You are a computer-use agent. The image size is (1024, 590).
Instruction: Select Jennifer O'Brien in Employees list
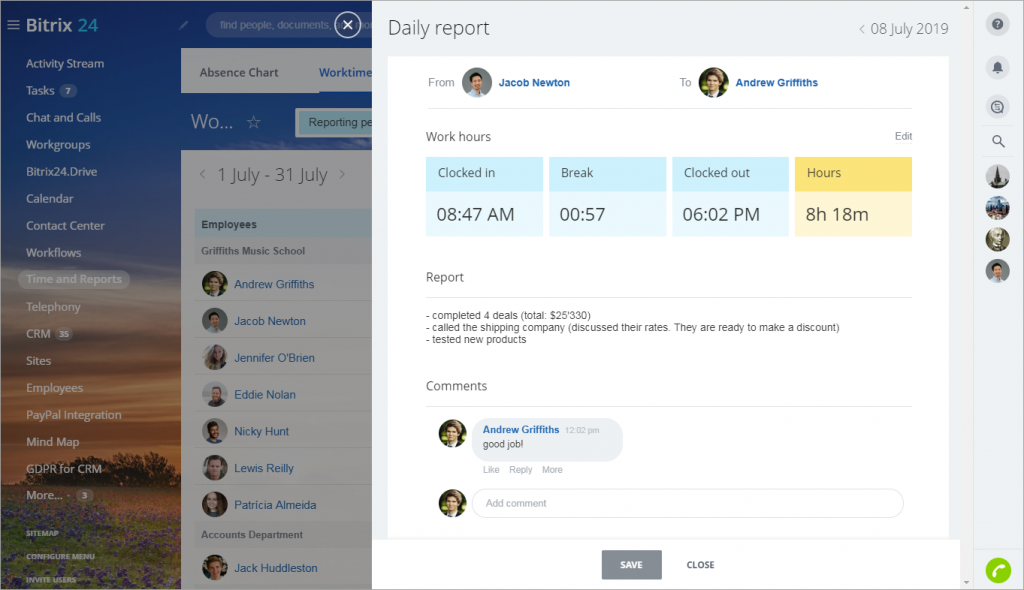[274, 358]
